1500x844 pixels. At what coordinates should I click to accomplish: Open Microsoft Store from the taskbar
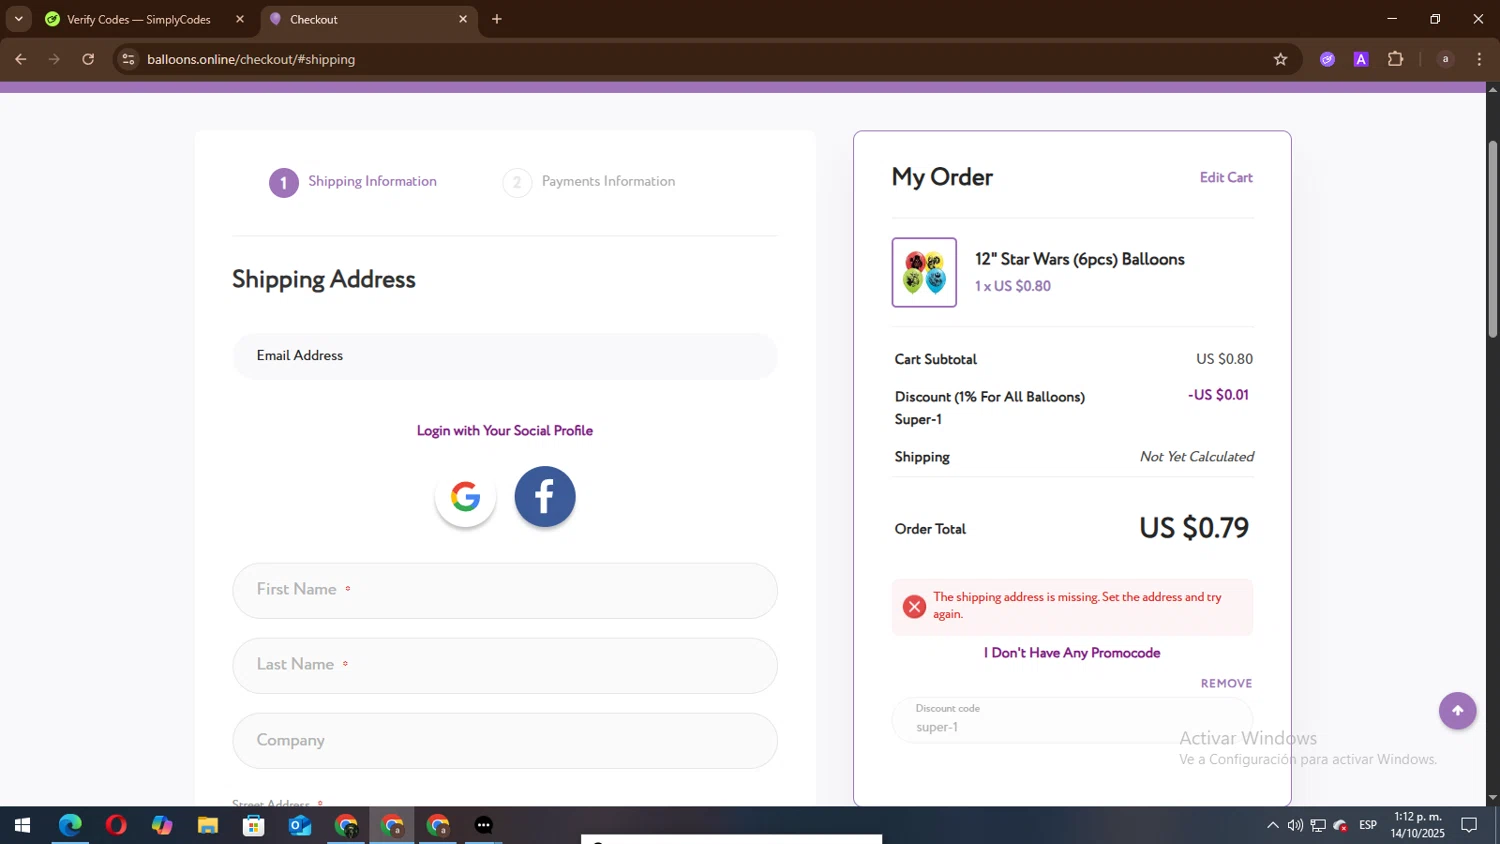point(254,825)
